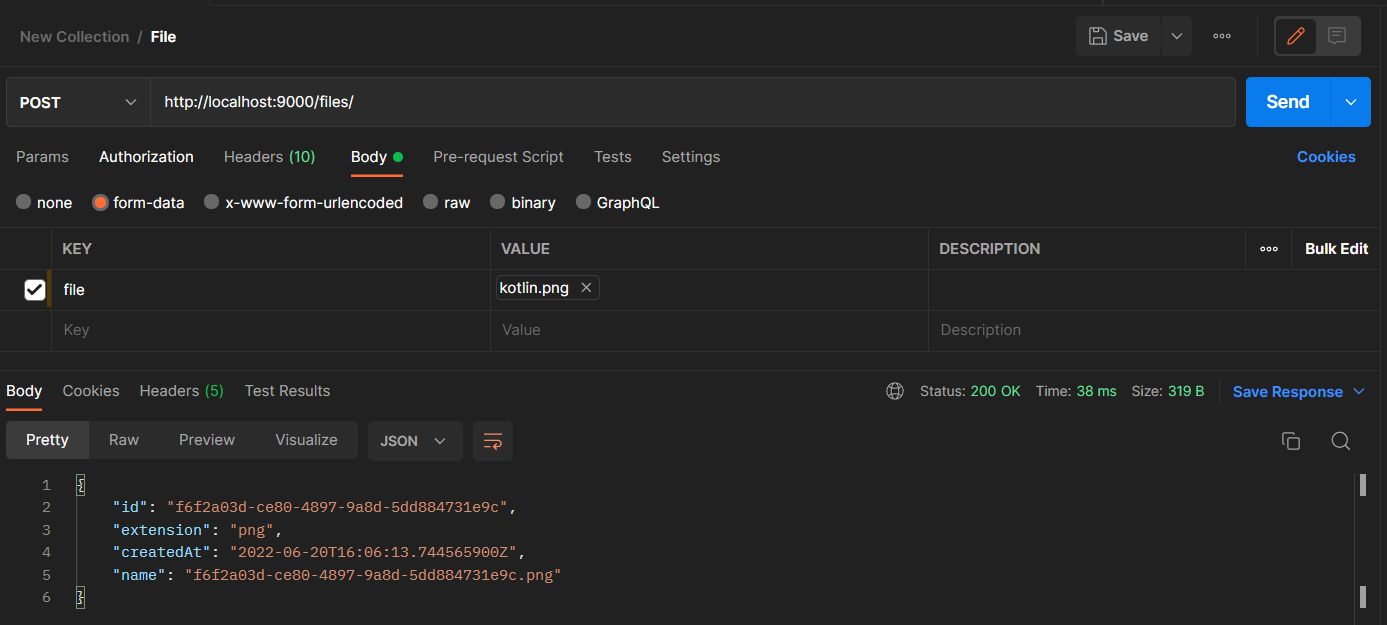Open the response Headers (5) tab
Screen dimensions: 1387x625
(181, 391)
